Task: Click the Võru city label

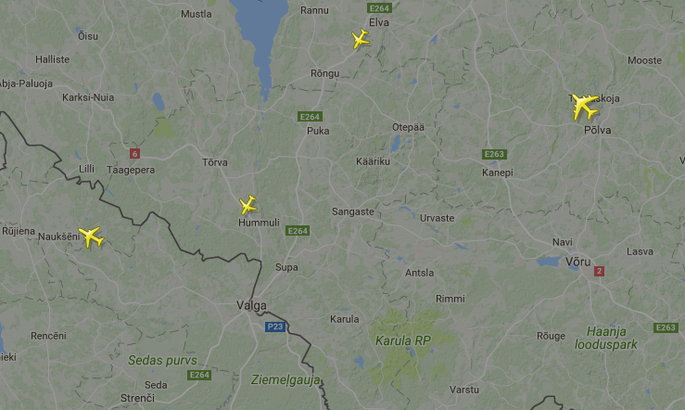Action: [x=578, y=262]
